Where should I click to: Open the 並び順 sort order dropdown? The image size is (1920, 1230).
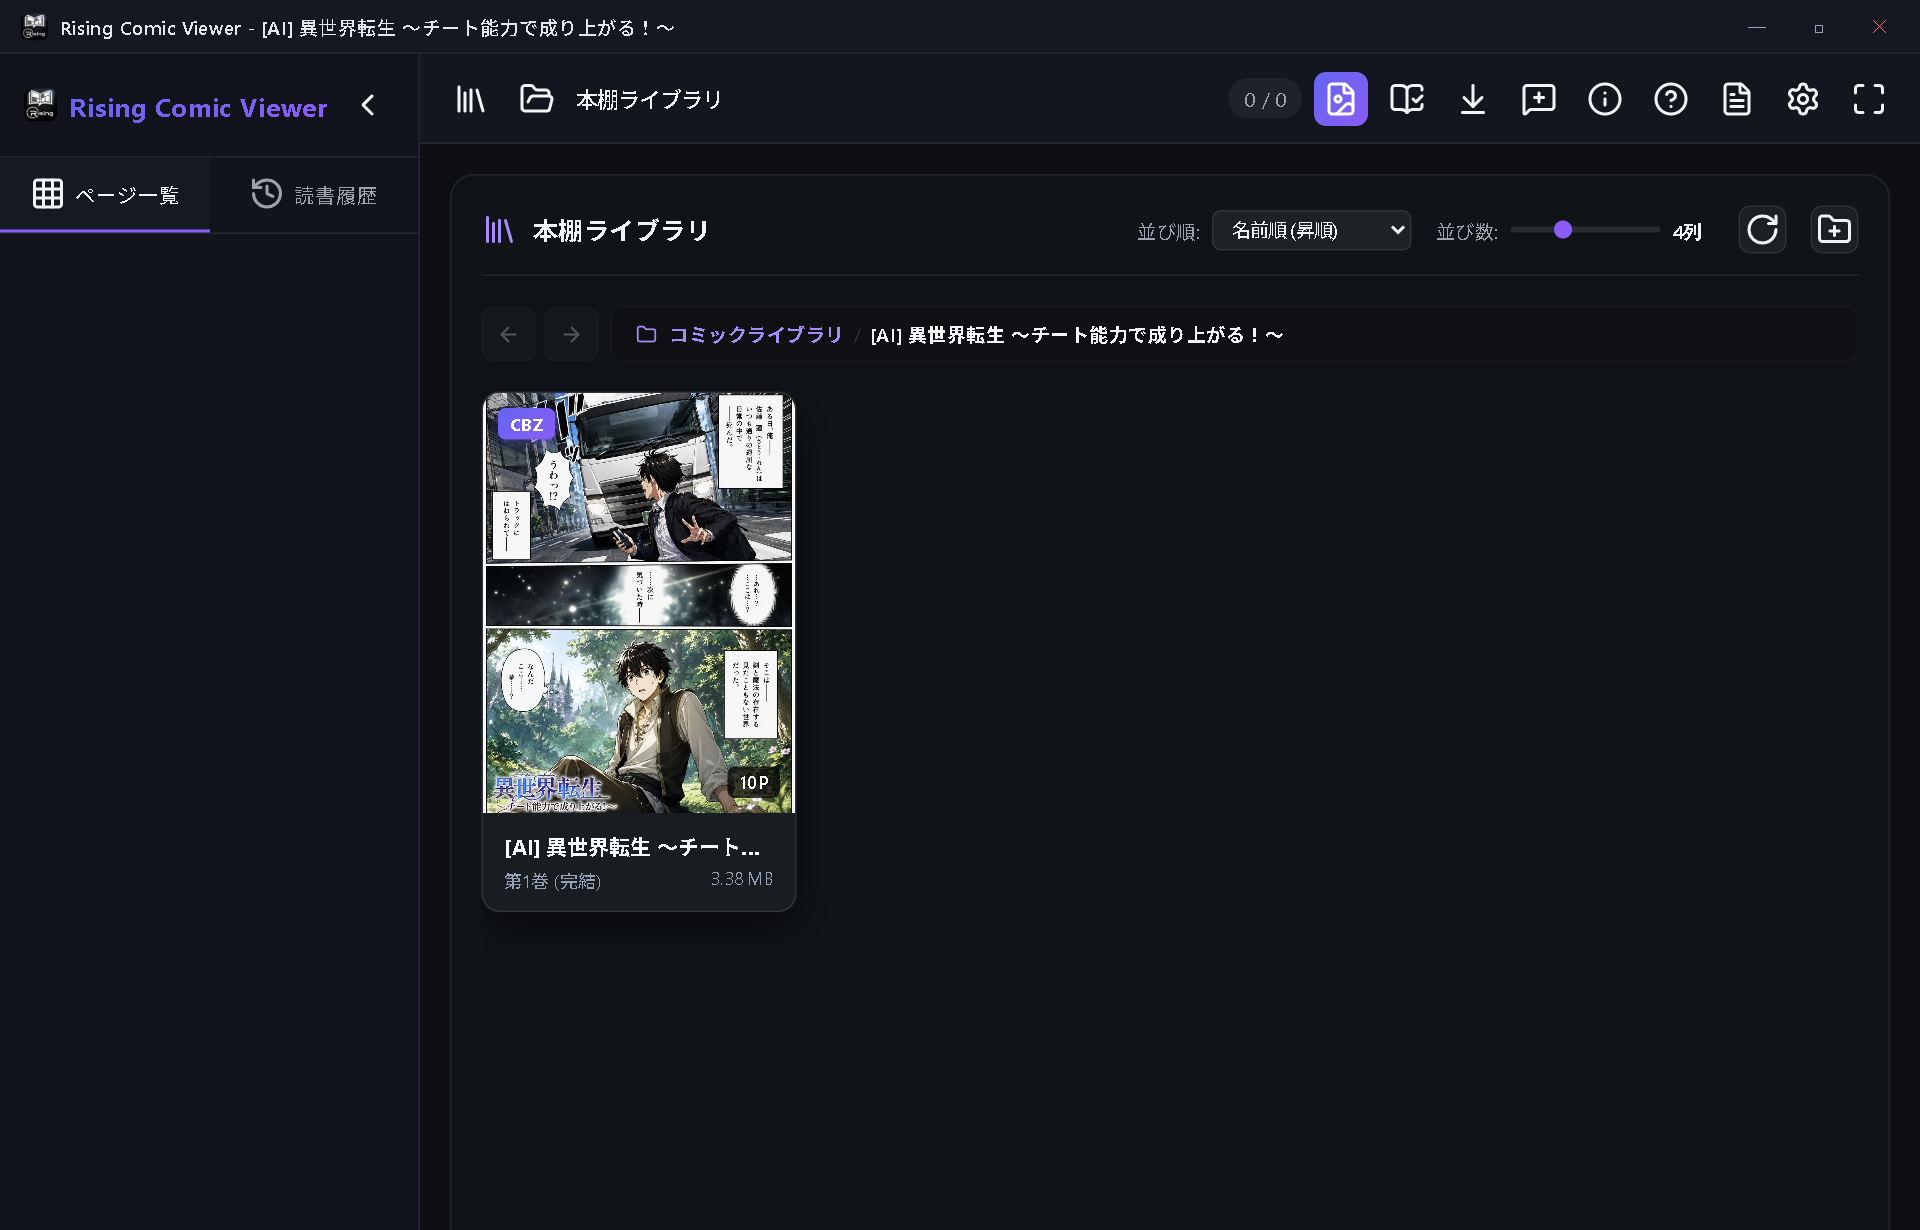(x=1311, y=230)
